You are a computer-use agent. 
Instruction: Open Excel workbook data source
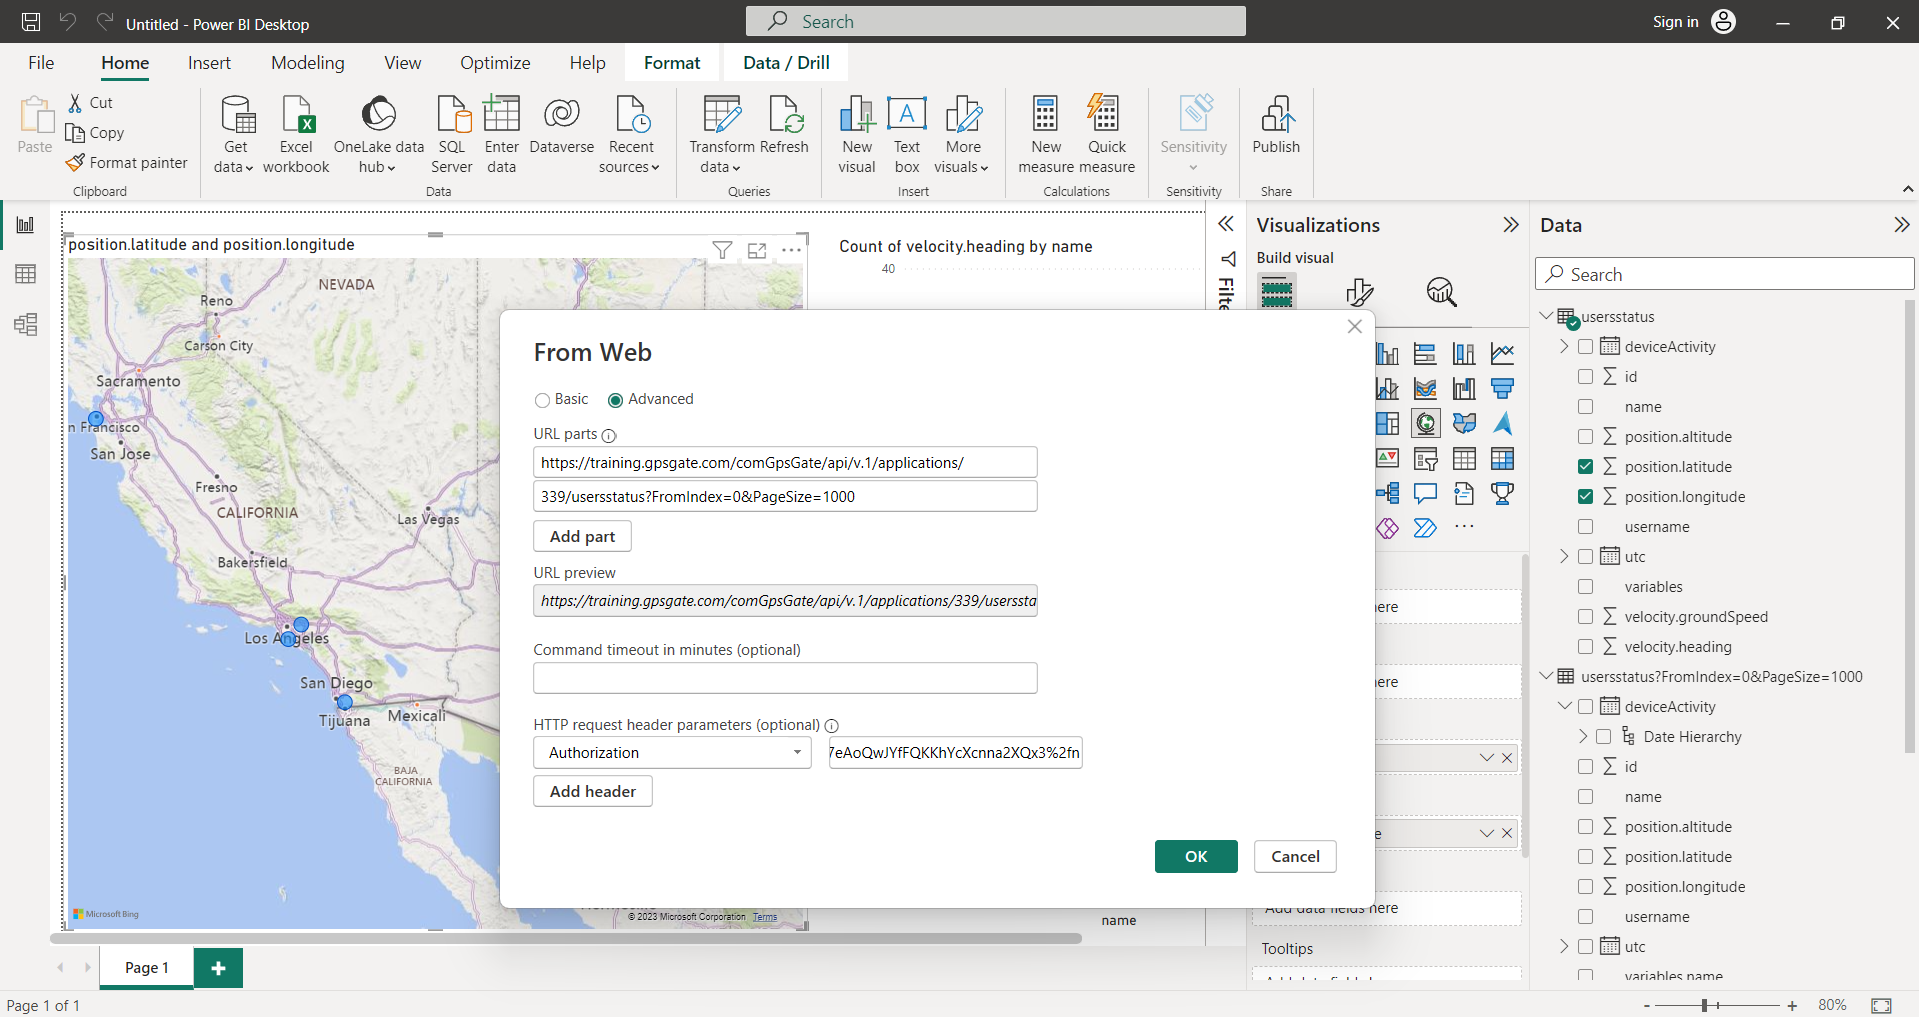click(x=296, y=116)
